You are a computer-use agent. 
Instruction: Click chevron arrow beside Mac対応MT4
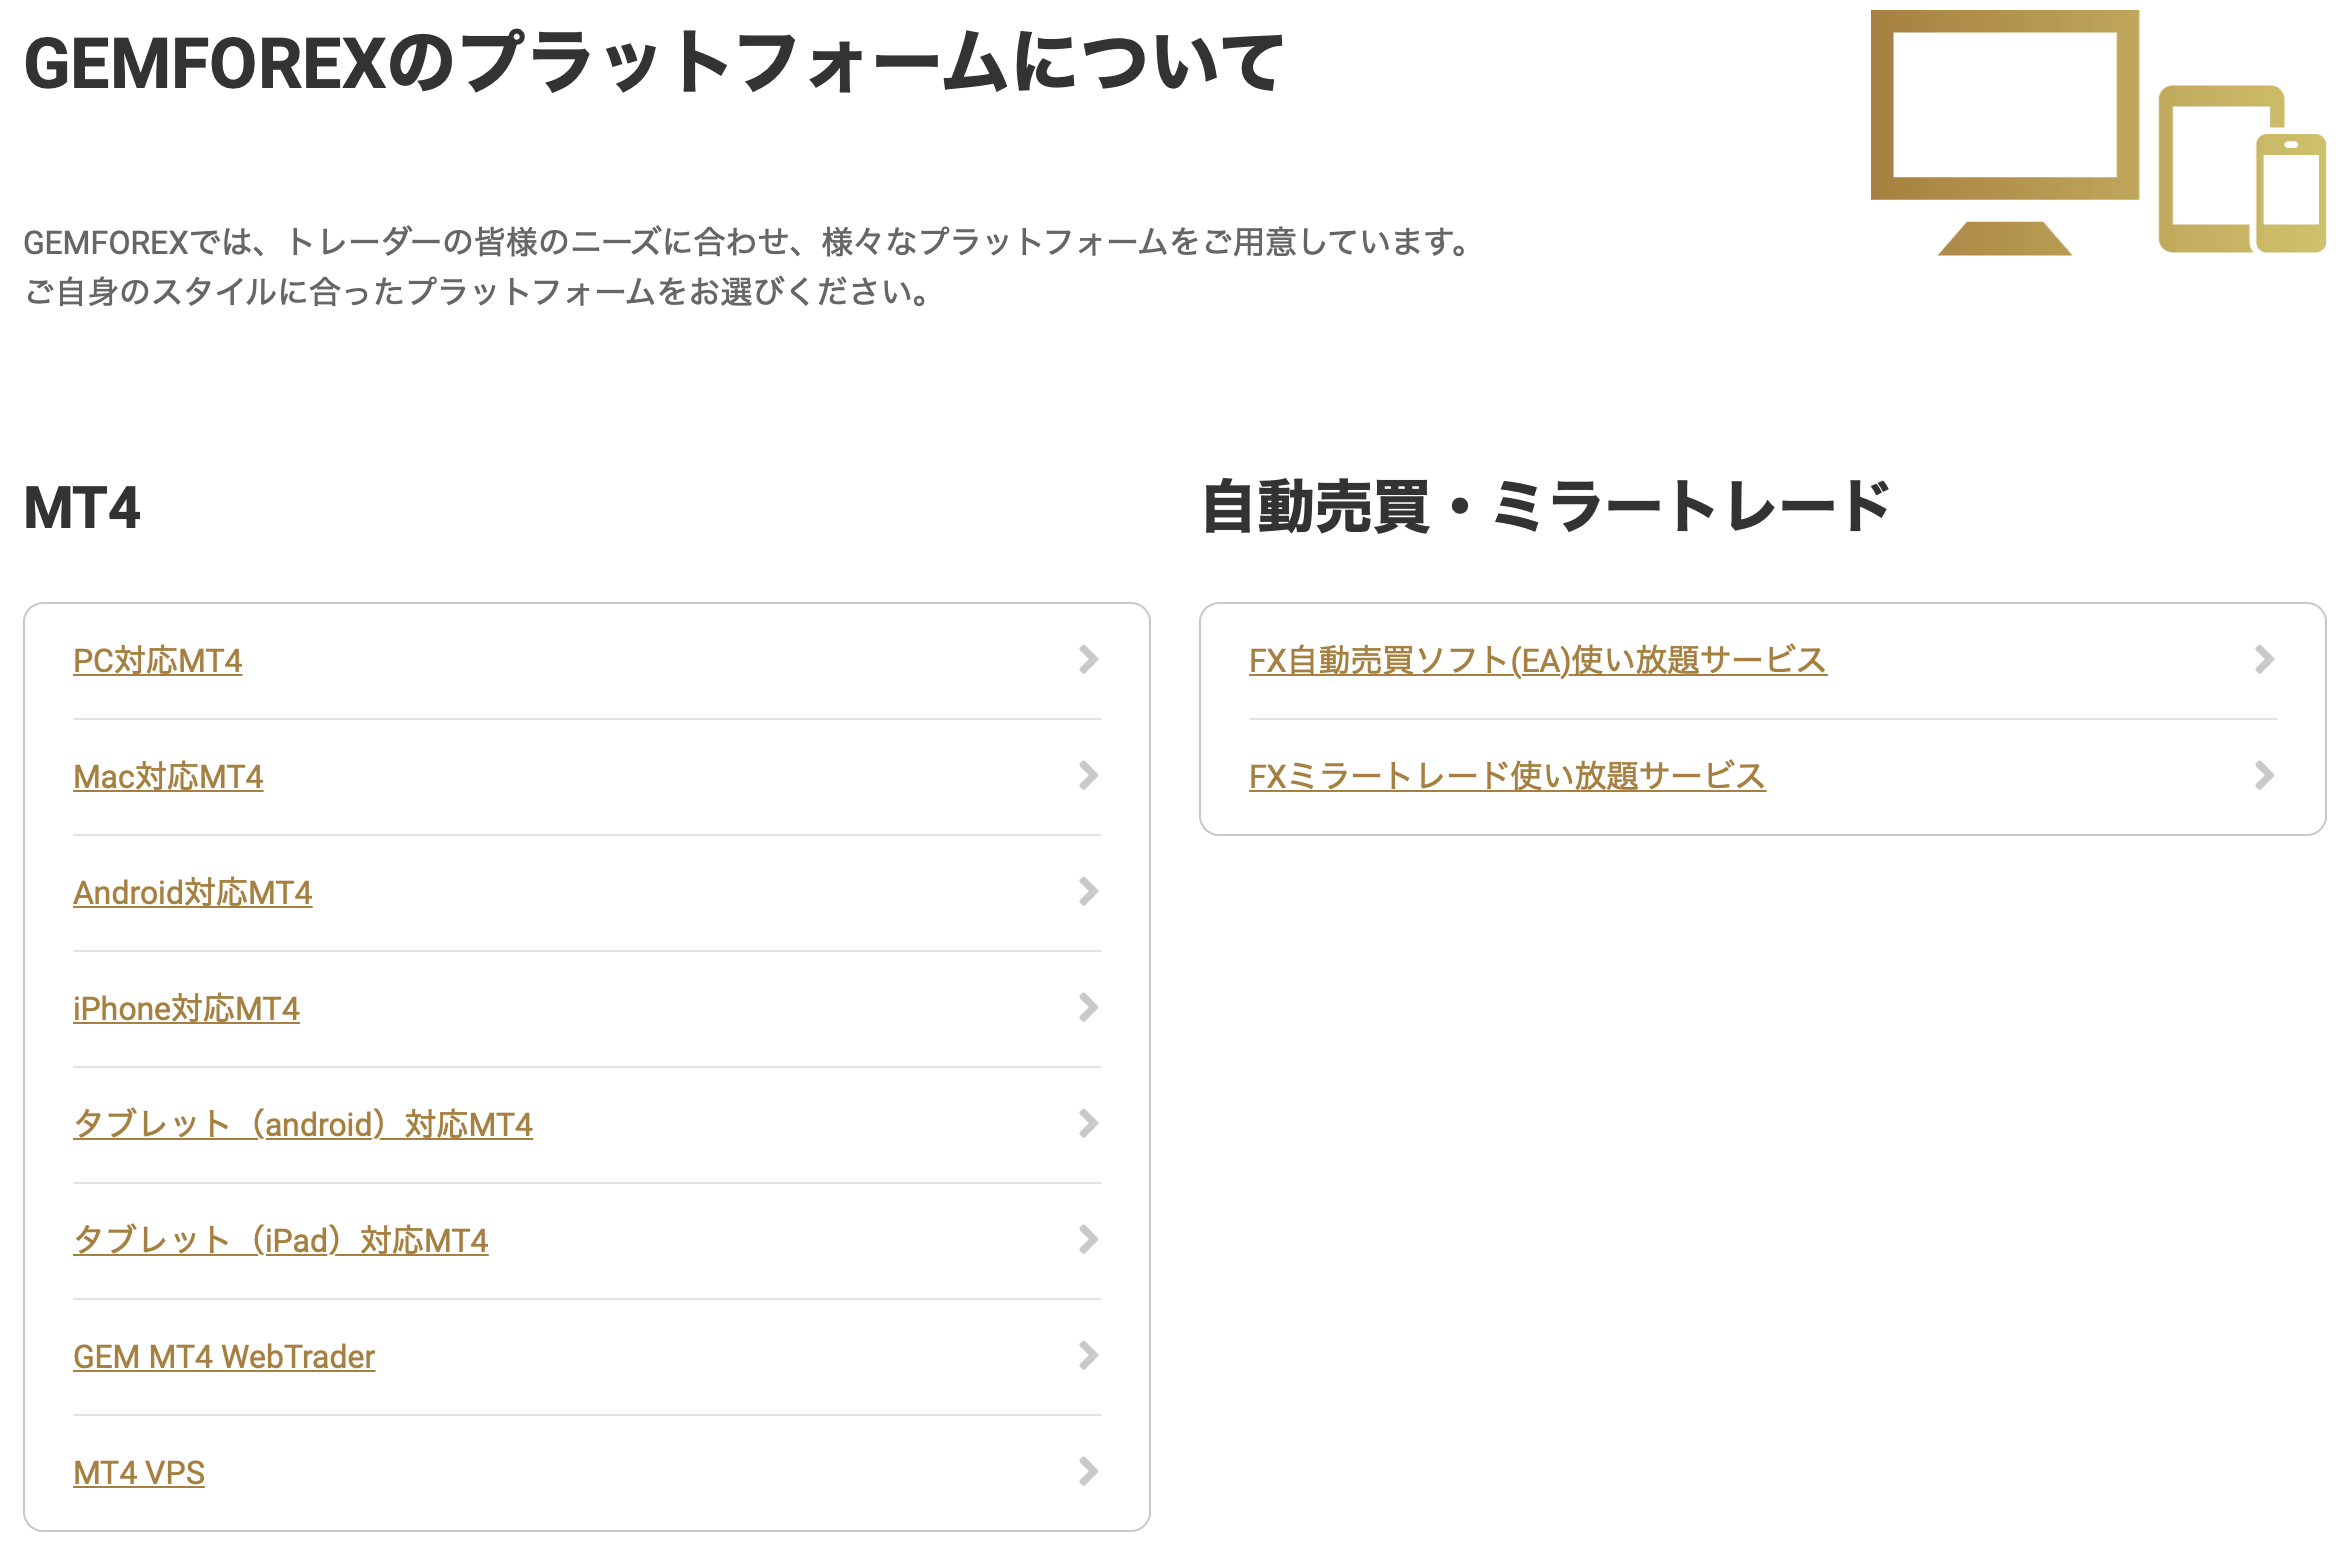pyautogui.click(x=1089, y=775)
